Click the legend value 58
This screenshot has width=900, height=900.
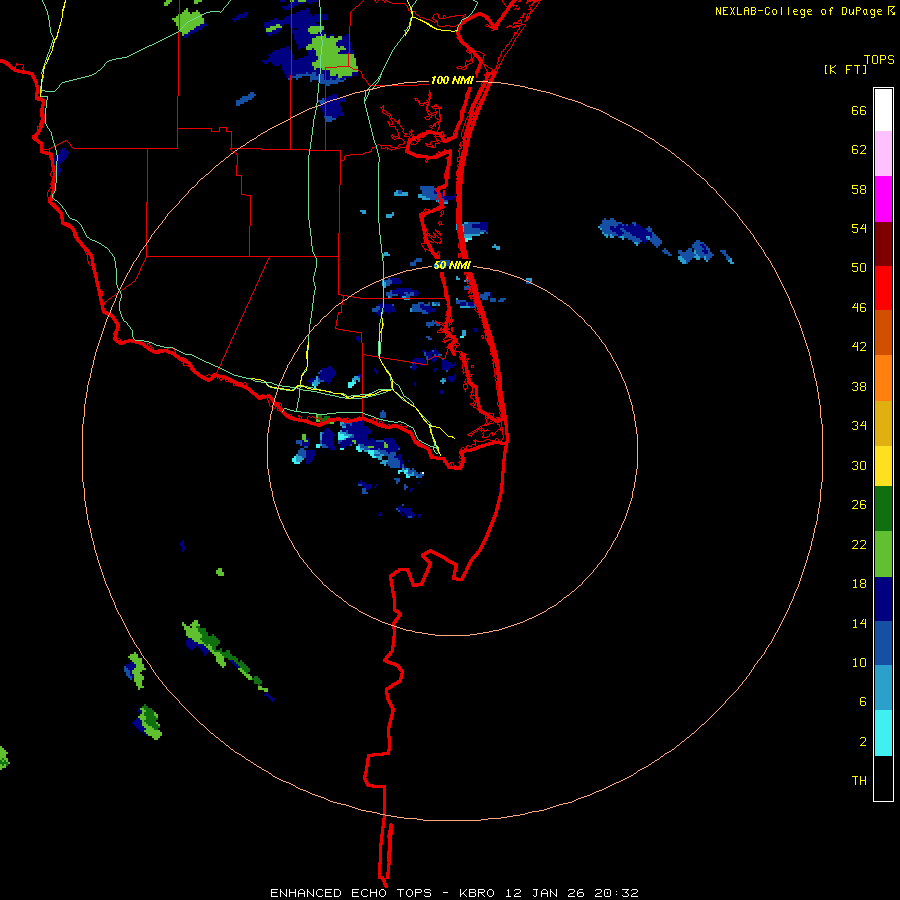click(859, 189)
